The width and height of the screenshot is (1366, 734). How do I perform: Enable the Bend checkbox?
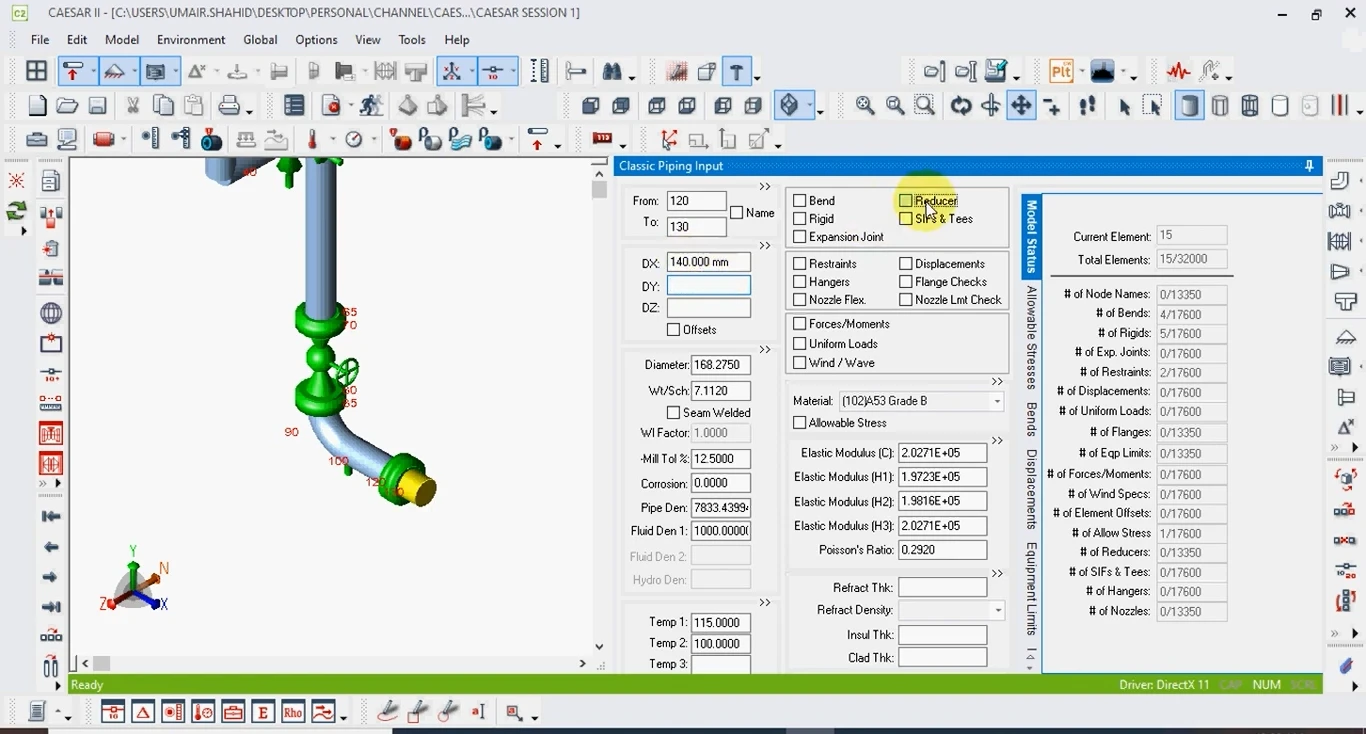pos(800,201)
